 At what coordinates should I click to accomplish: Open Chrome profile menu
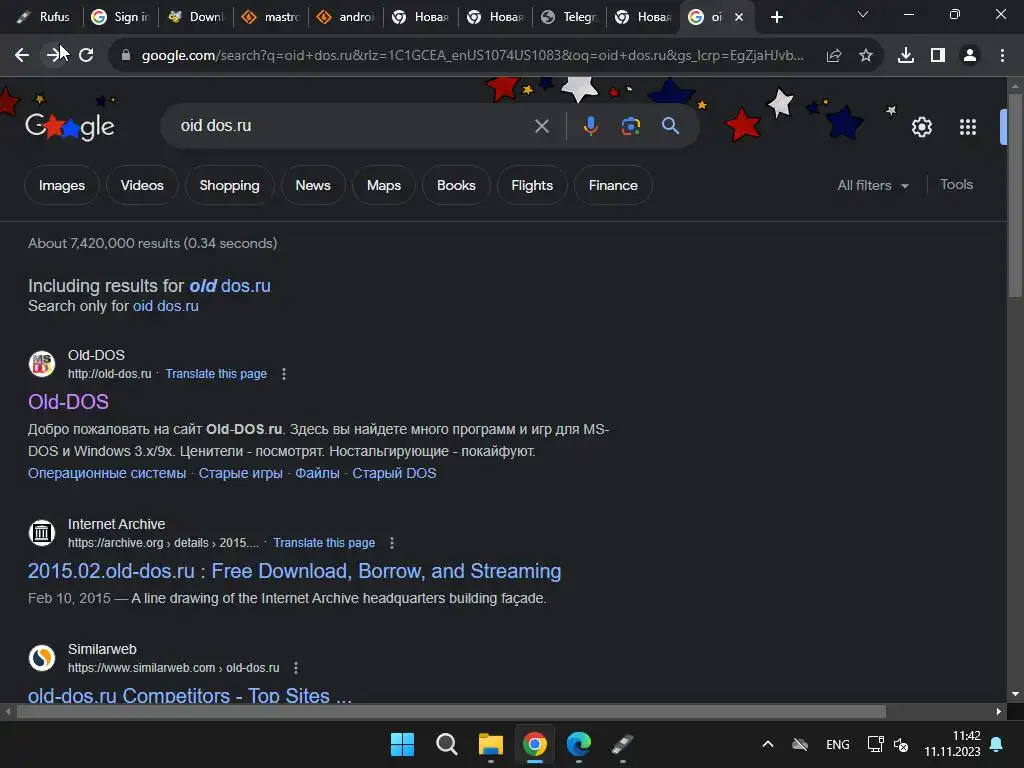(x=970, y=56)
